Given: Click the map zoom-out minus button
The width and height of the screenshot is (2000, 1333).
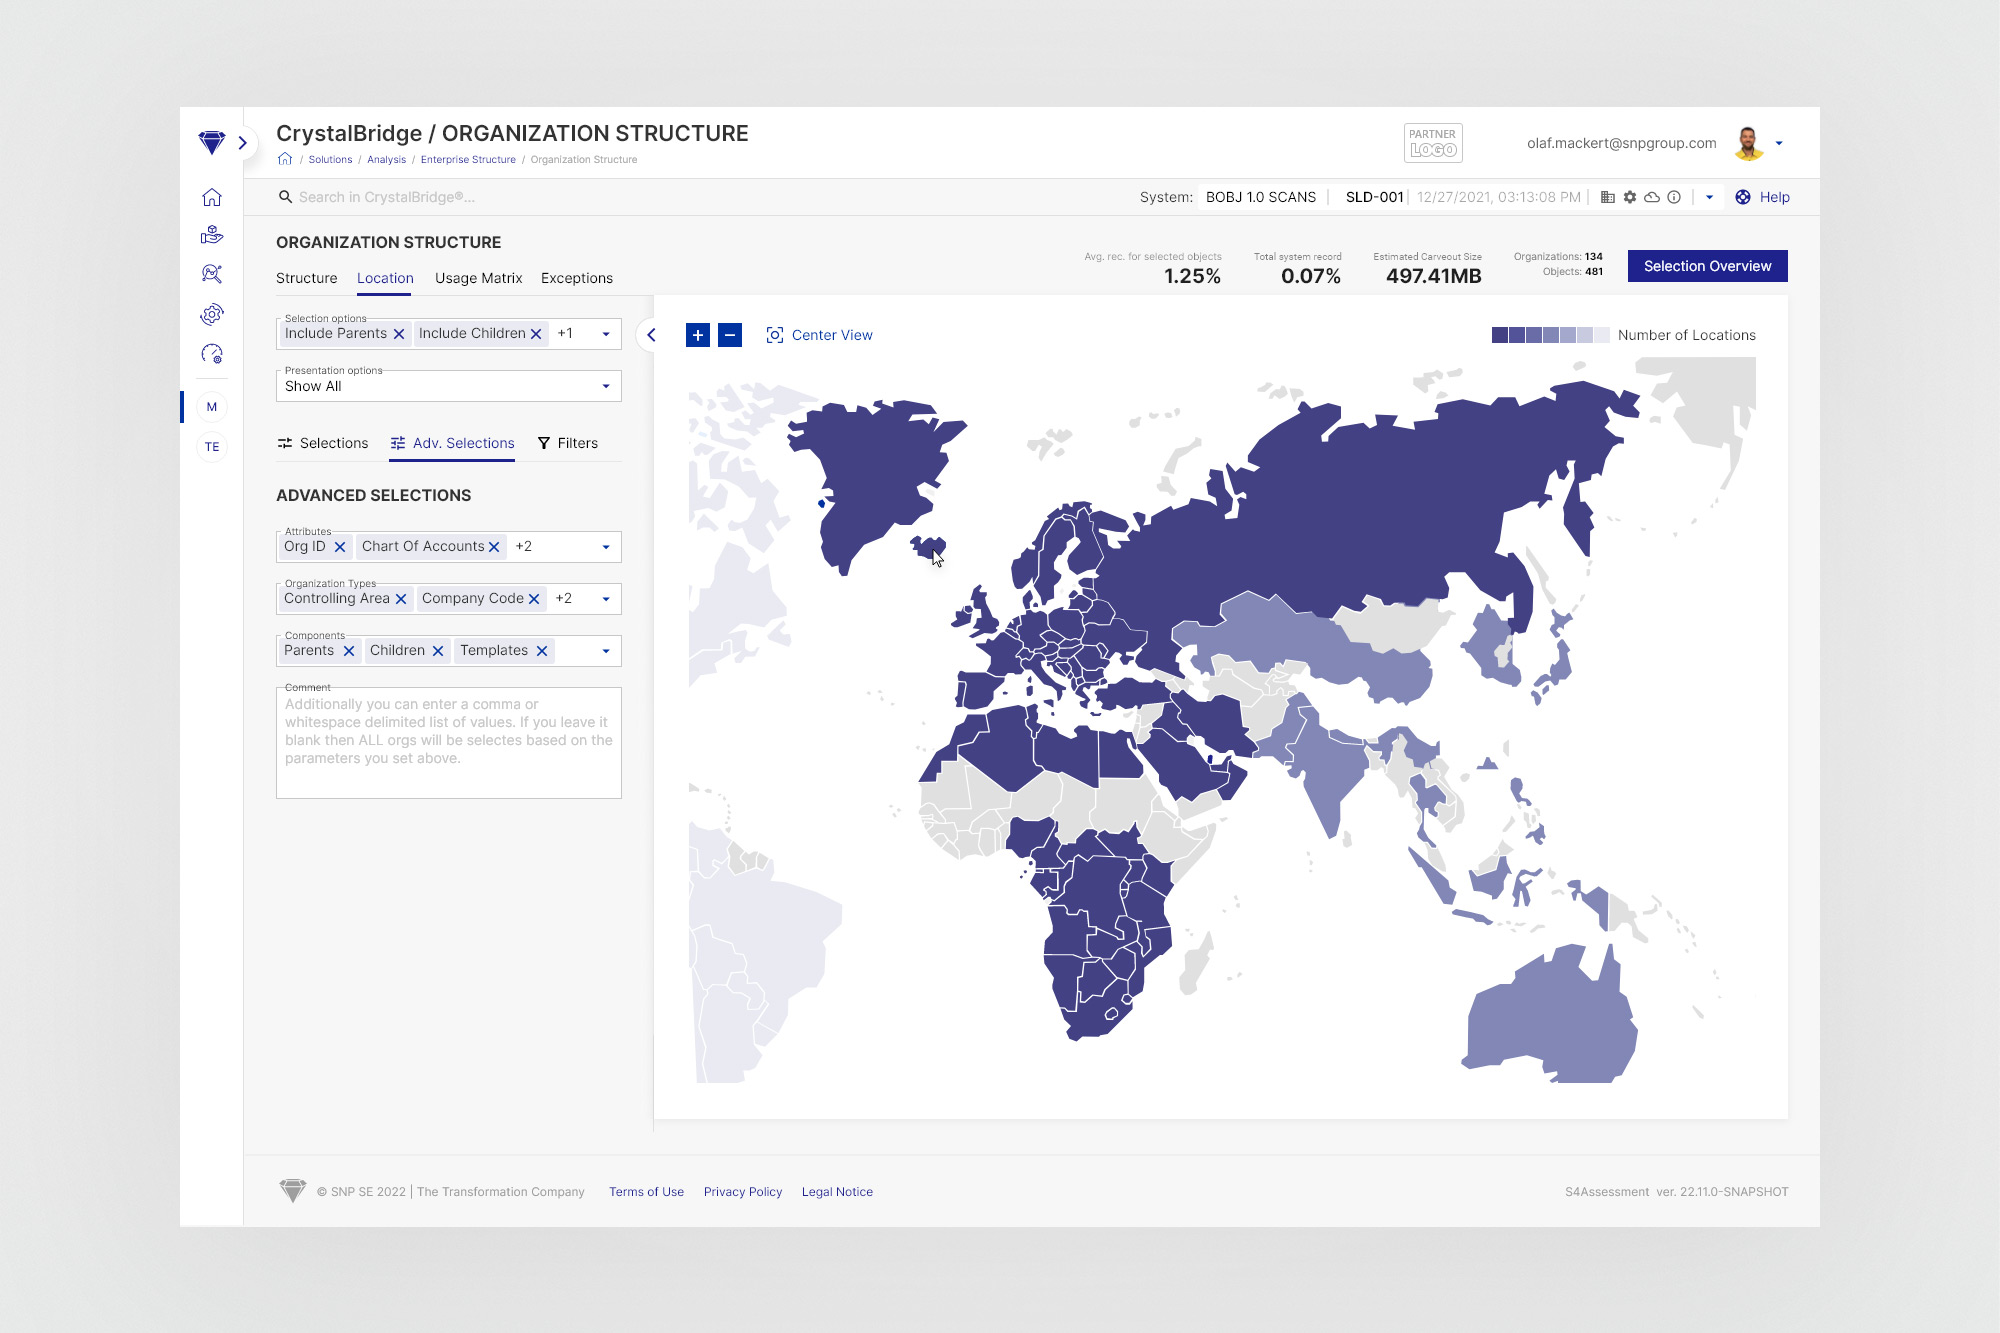Looking at the screenshot, I should click(x=730, y=335).
